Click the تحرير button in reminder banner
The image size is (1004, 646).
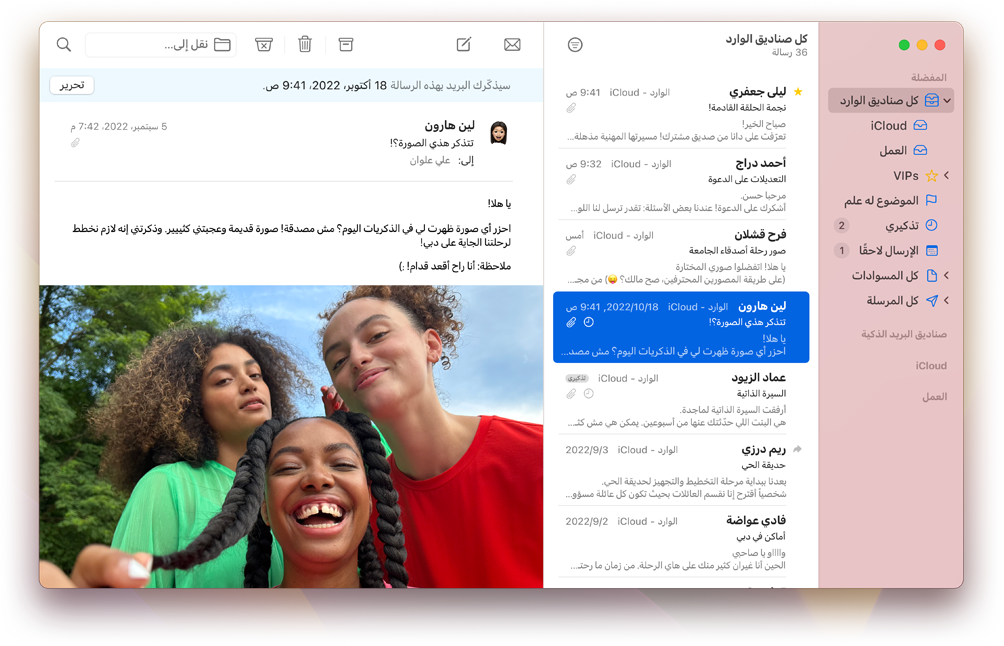(x=72, y=85)
